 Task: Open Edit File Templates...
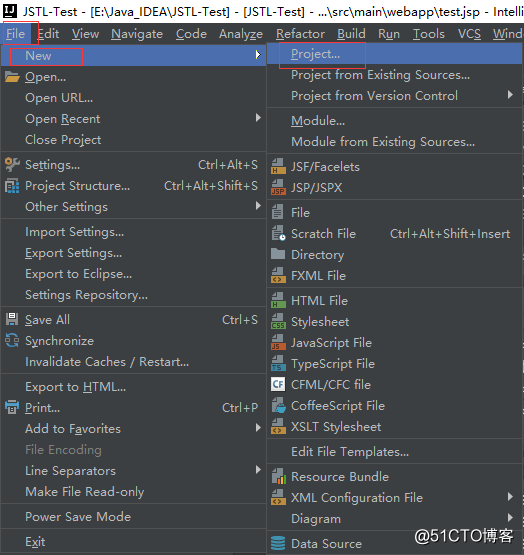coord(394,452)
